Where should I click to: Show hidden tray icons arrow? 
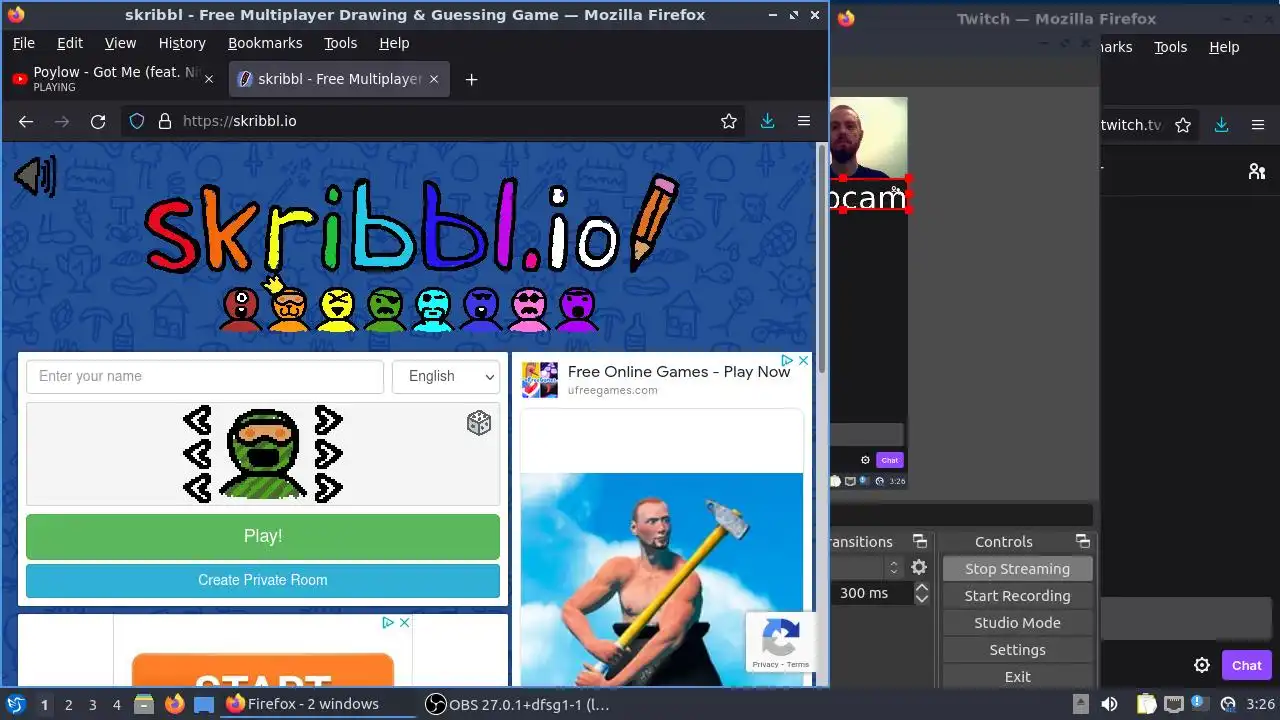click(x=1080, y=704)
